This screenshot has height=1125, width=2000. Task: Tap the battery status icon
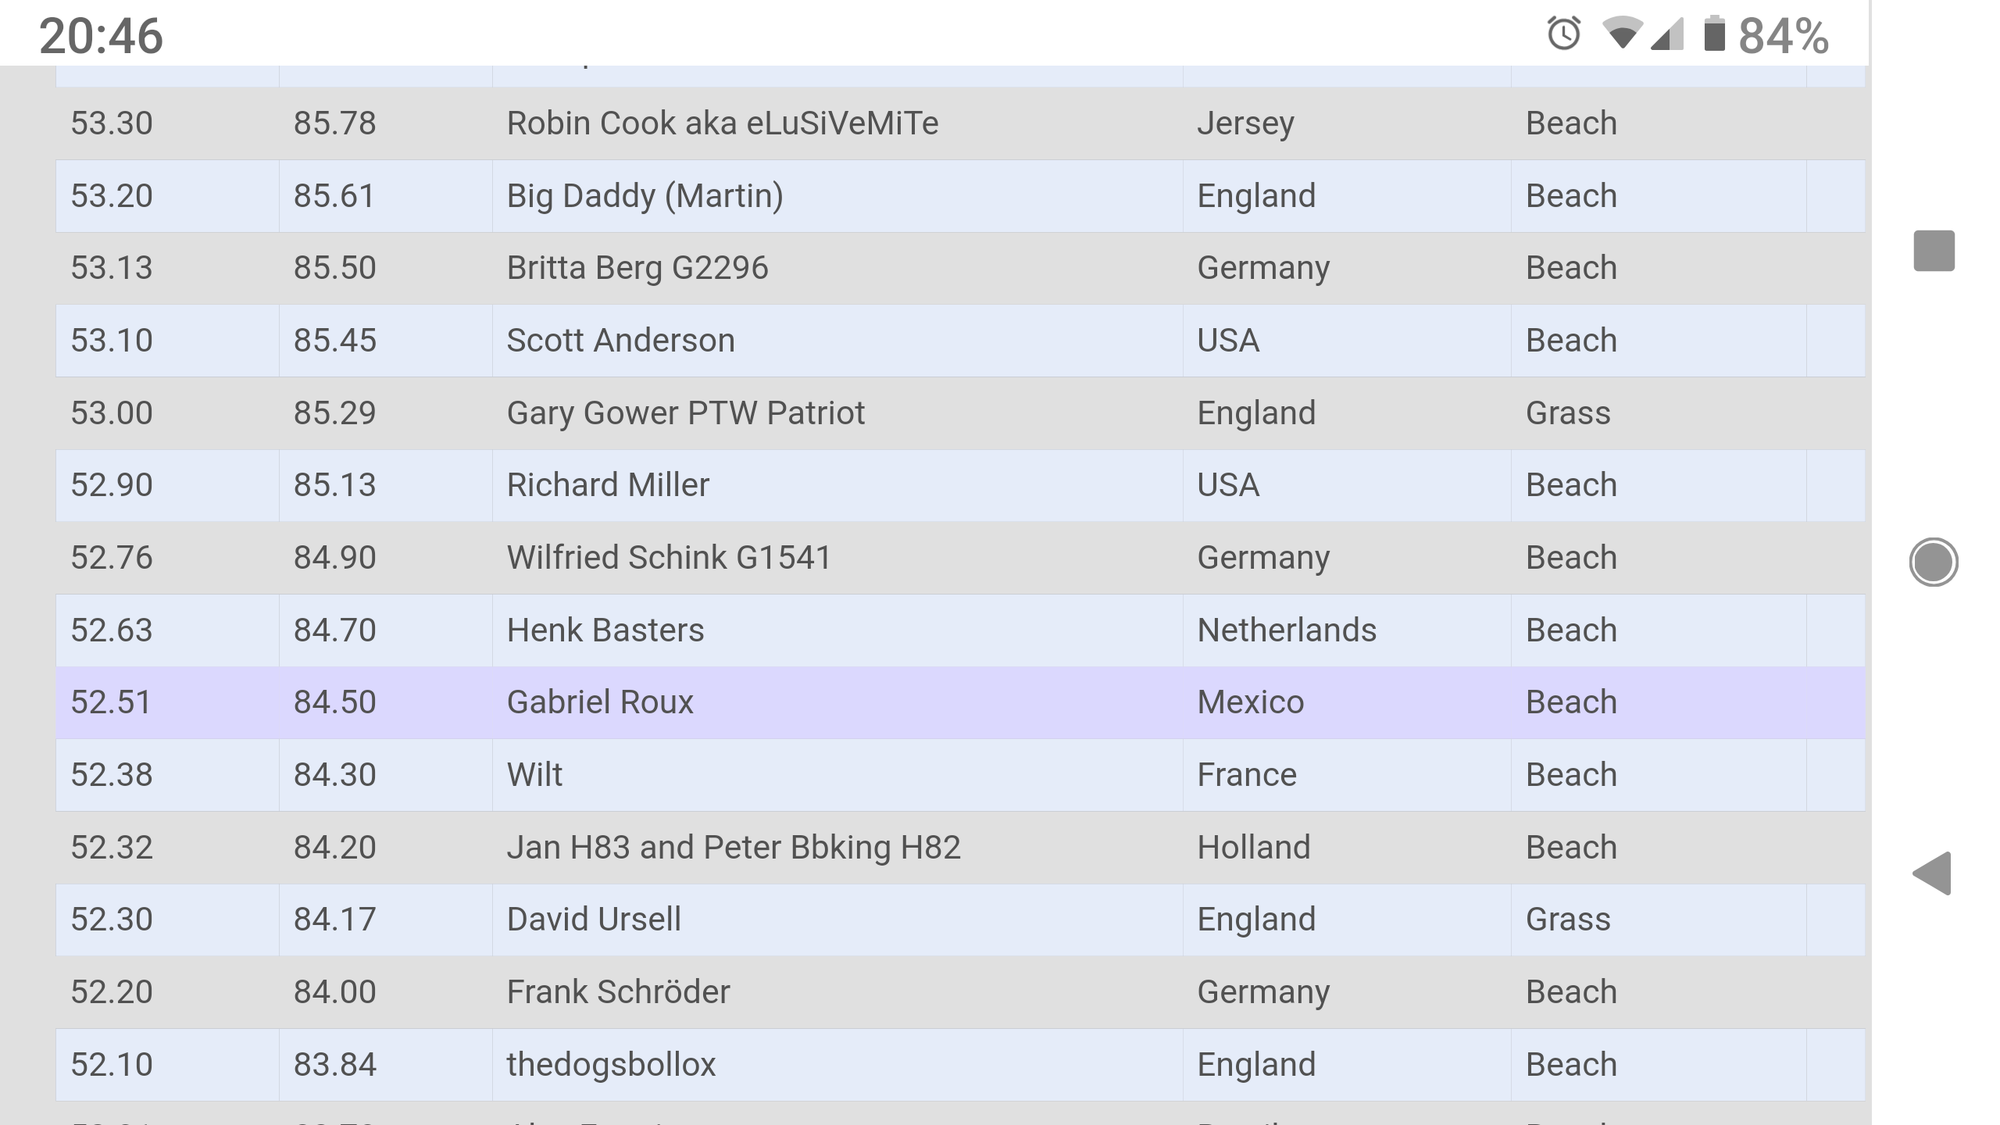tap(1714, 34)
